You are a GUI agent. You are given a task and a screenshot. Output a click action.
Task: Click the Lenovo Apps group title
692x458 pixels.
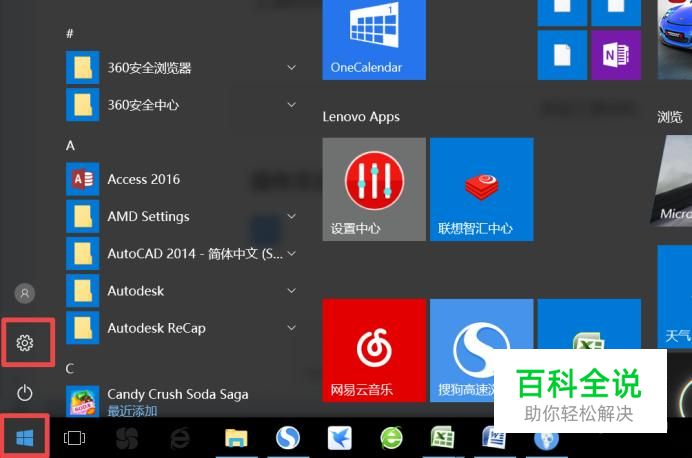(x=361, y=117)
